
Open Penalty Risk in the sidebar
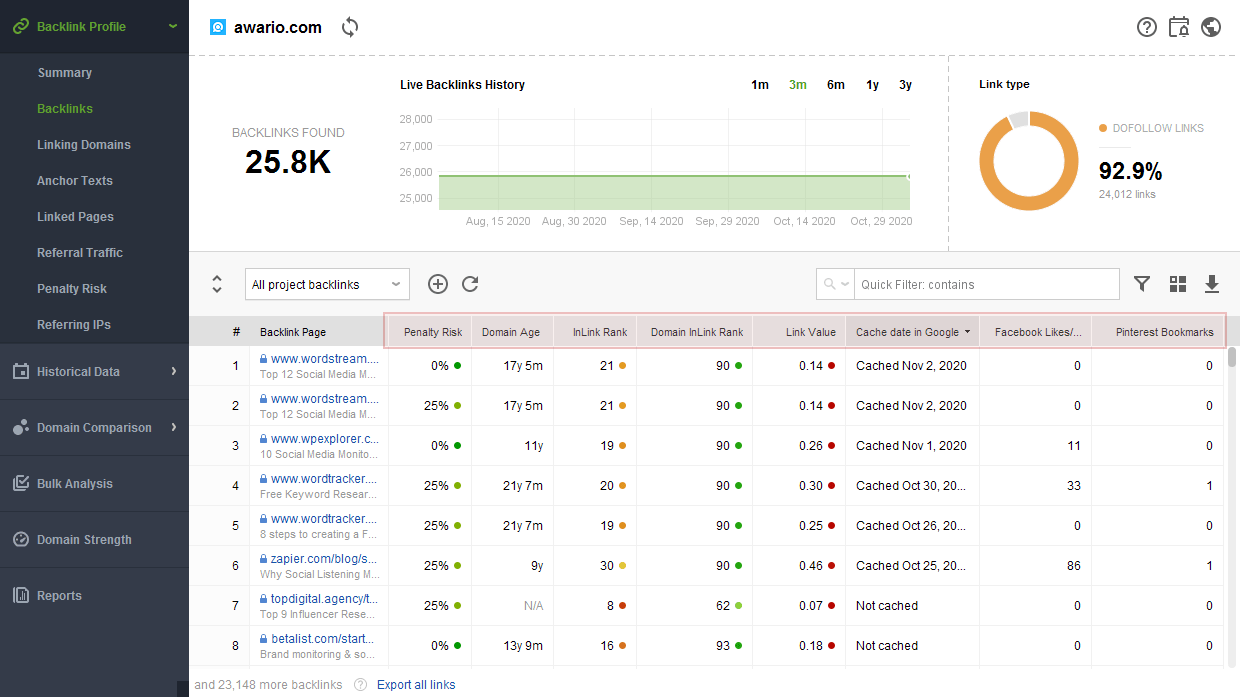tap(72, 289)
